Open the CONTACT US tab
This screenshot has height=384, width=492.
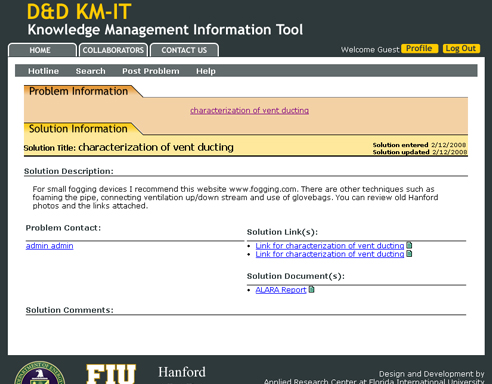point(184,50)
